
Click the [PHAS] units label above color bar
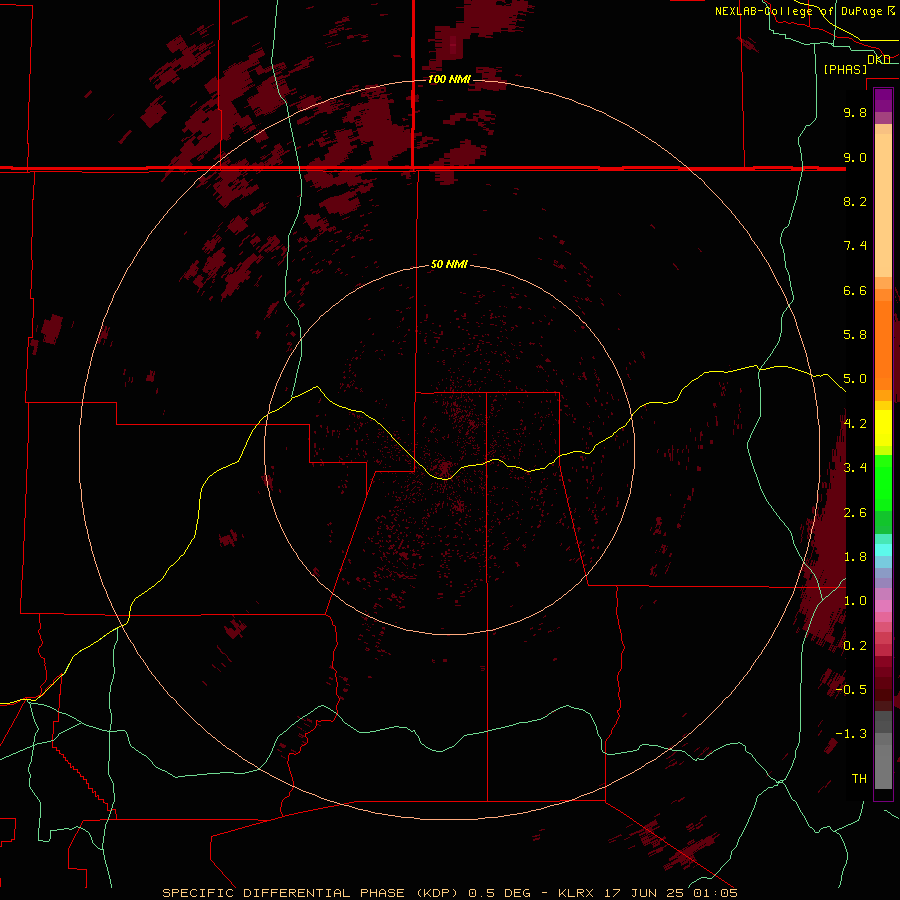point(845,69)
